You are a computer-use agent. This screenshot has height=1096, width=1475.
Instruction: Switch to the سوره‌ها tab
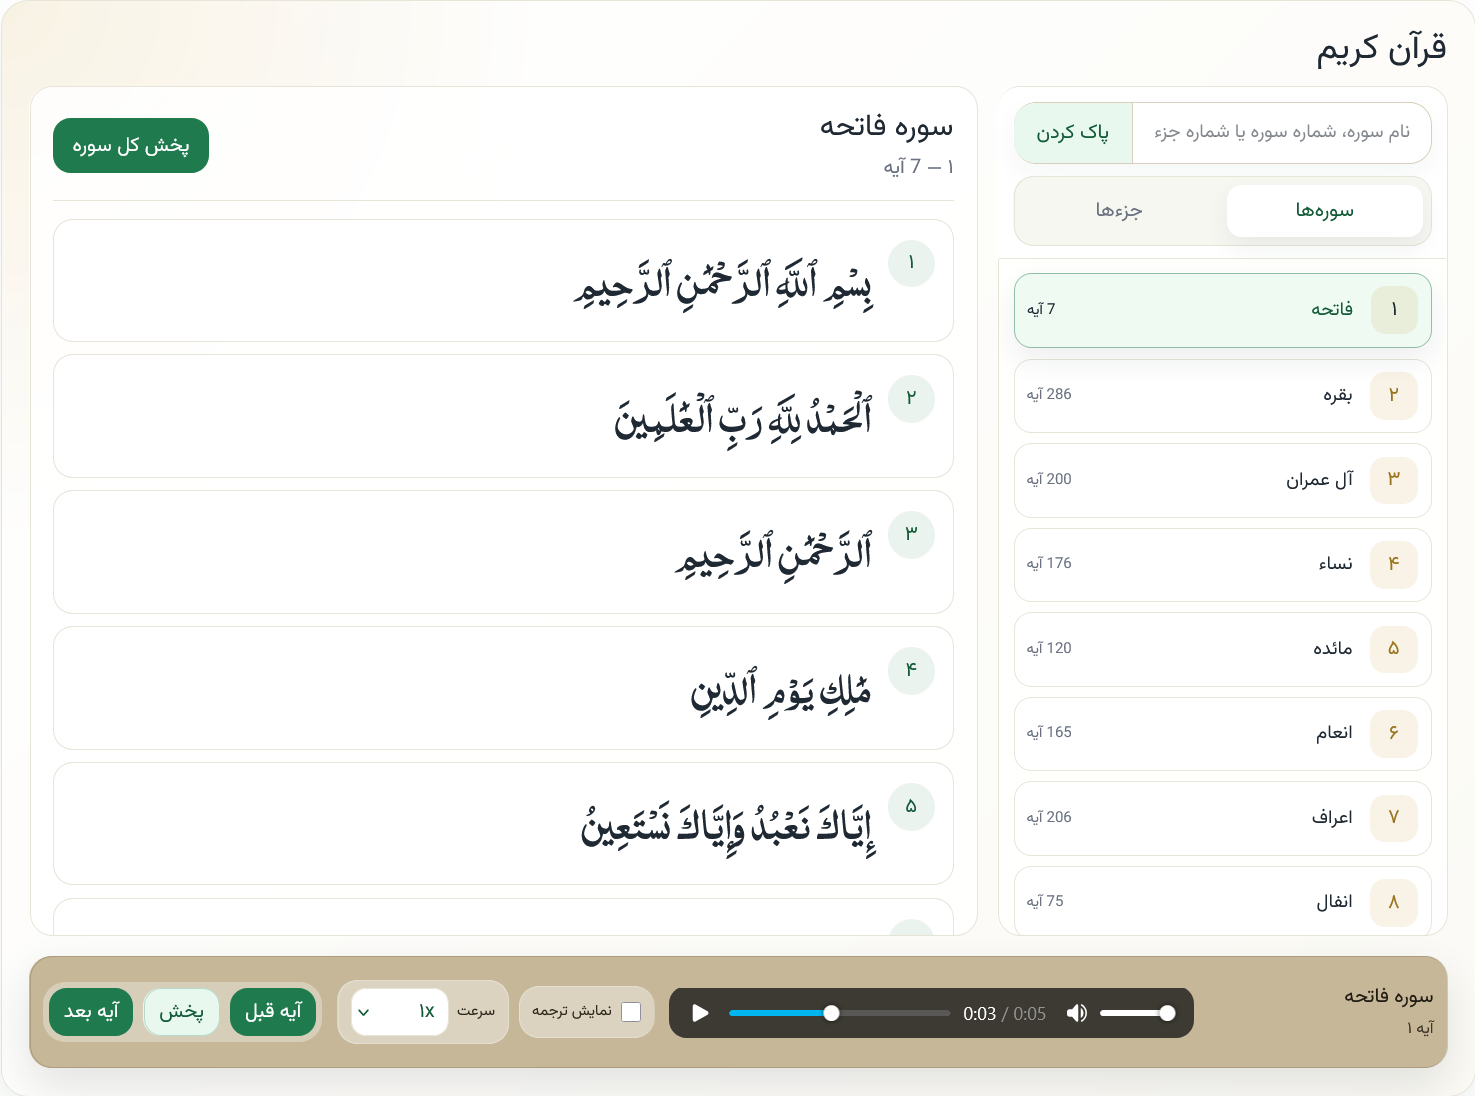tap(1325, 211)
